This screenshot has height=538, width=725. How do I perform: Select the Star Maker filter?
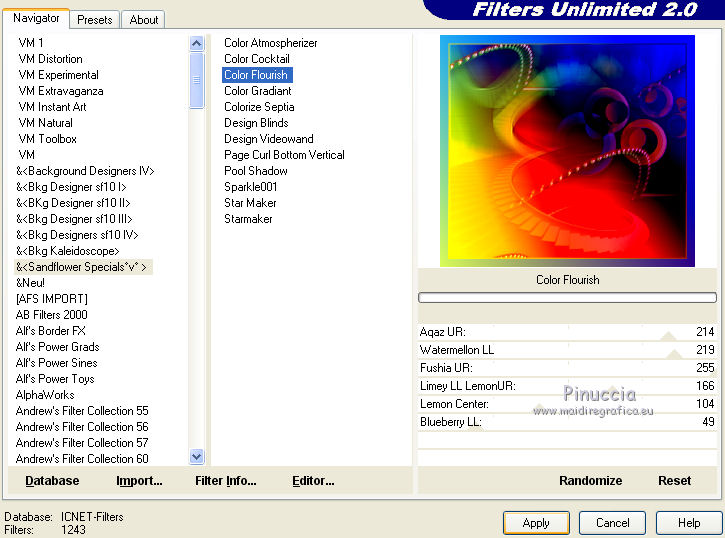tap(250, 203)
